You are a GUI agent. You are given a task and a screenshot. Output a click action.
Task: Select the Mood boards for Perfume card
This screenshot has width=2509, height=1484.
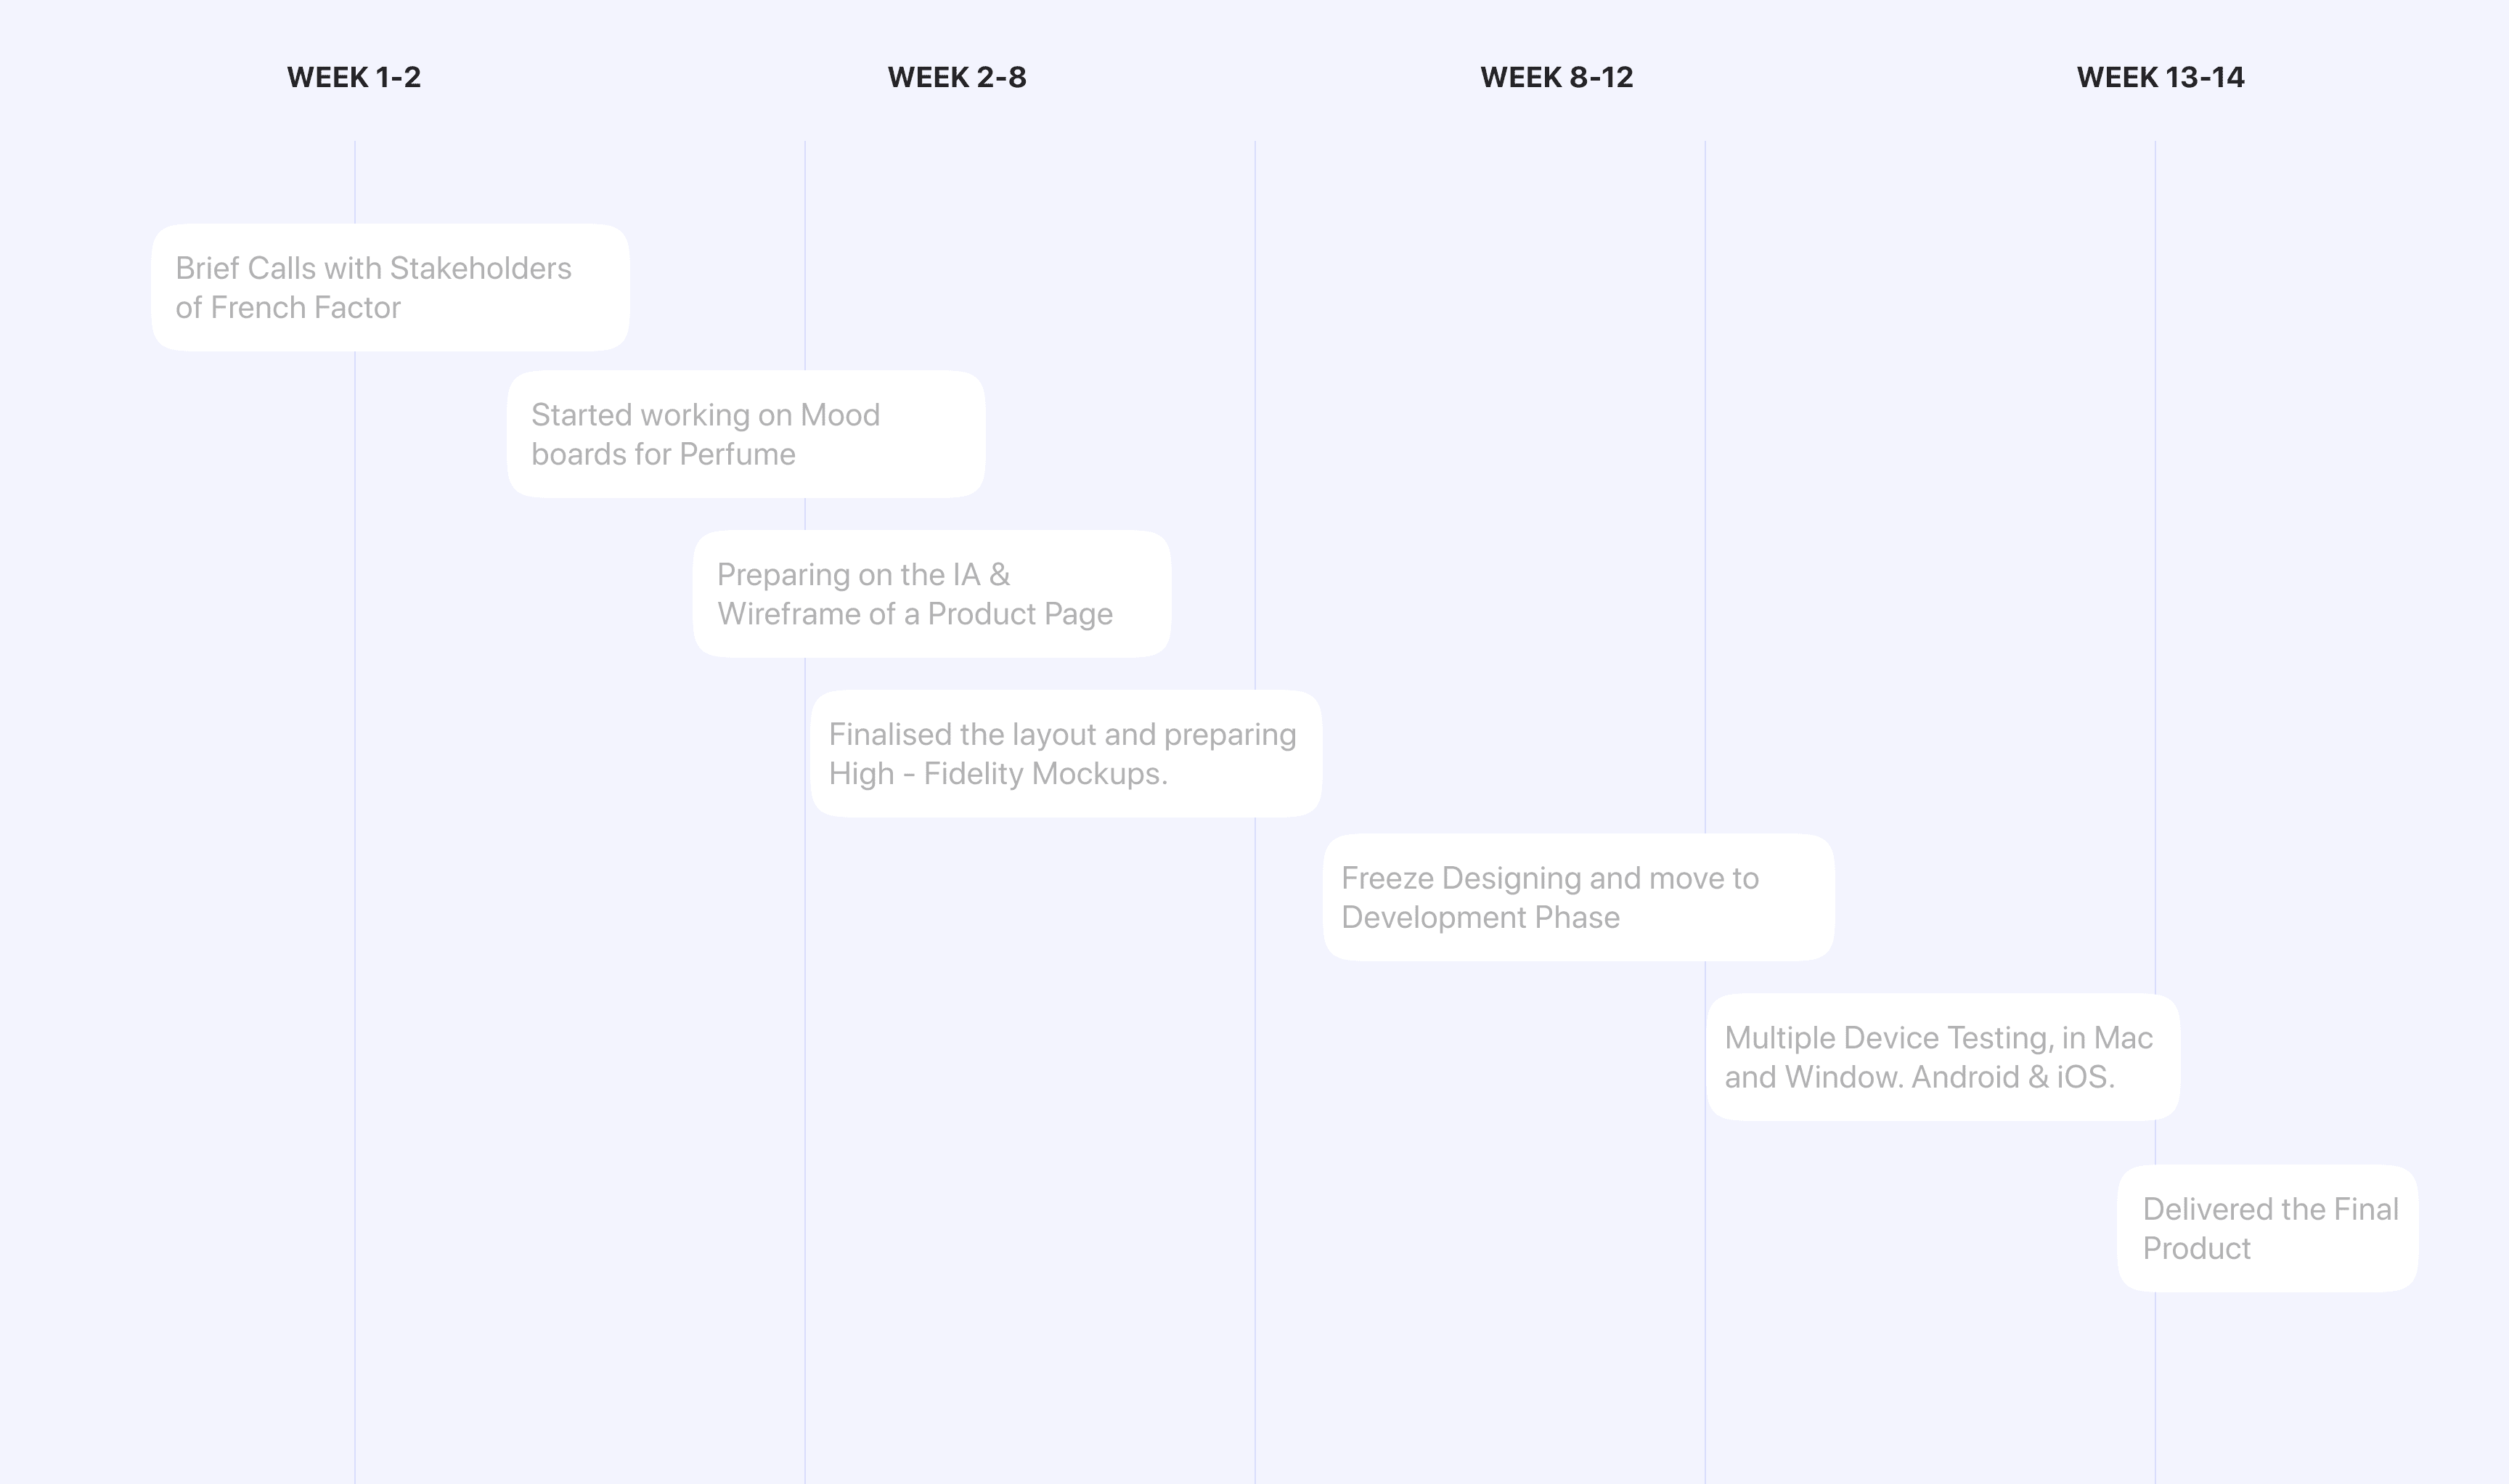tap(746, 434)
